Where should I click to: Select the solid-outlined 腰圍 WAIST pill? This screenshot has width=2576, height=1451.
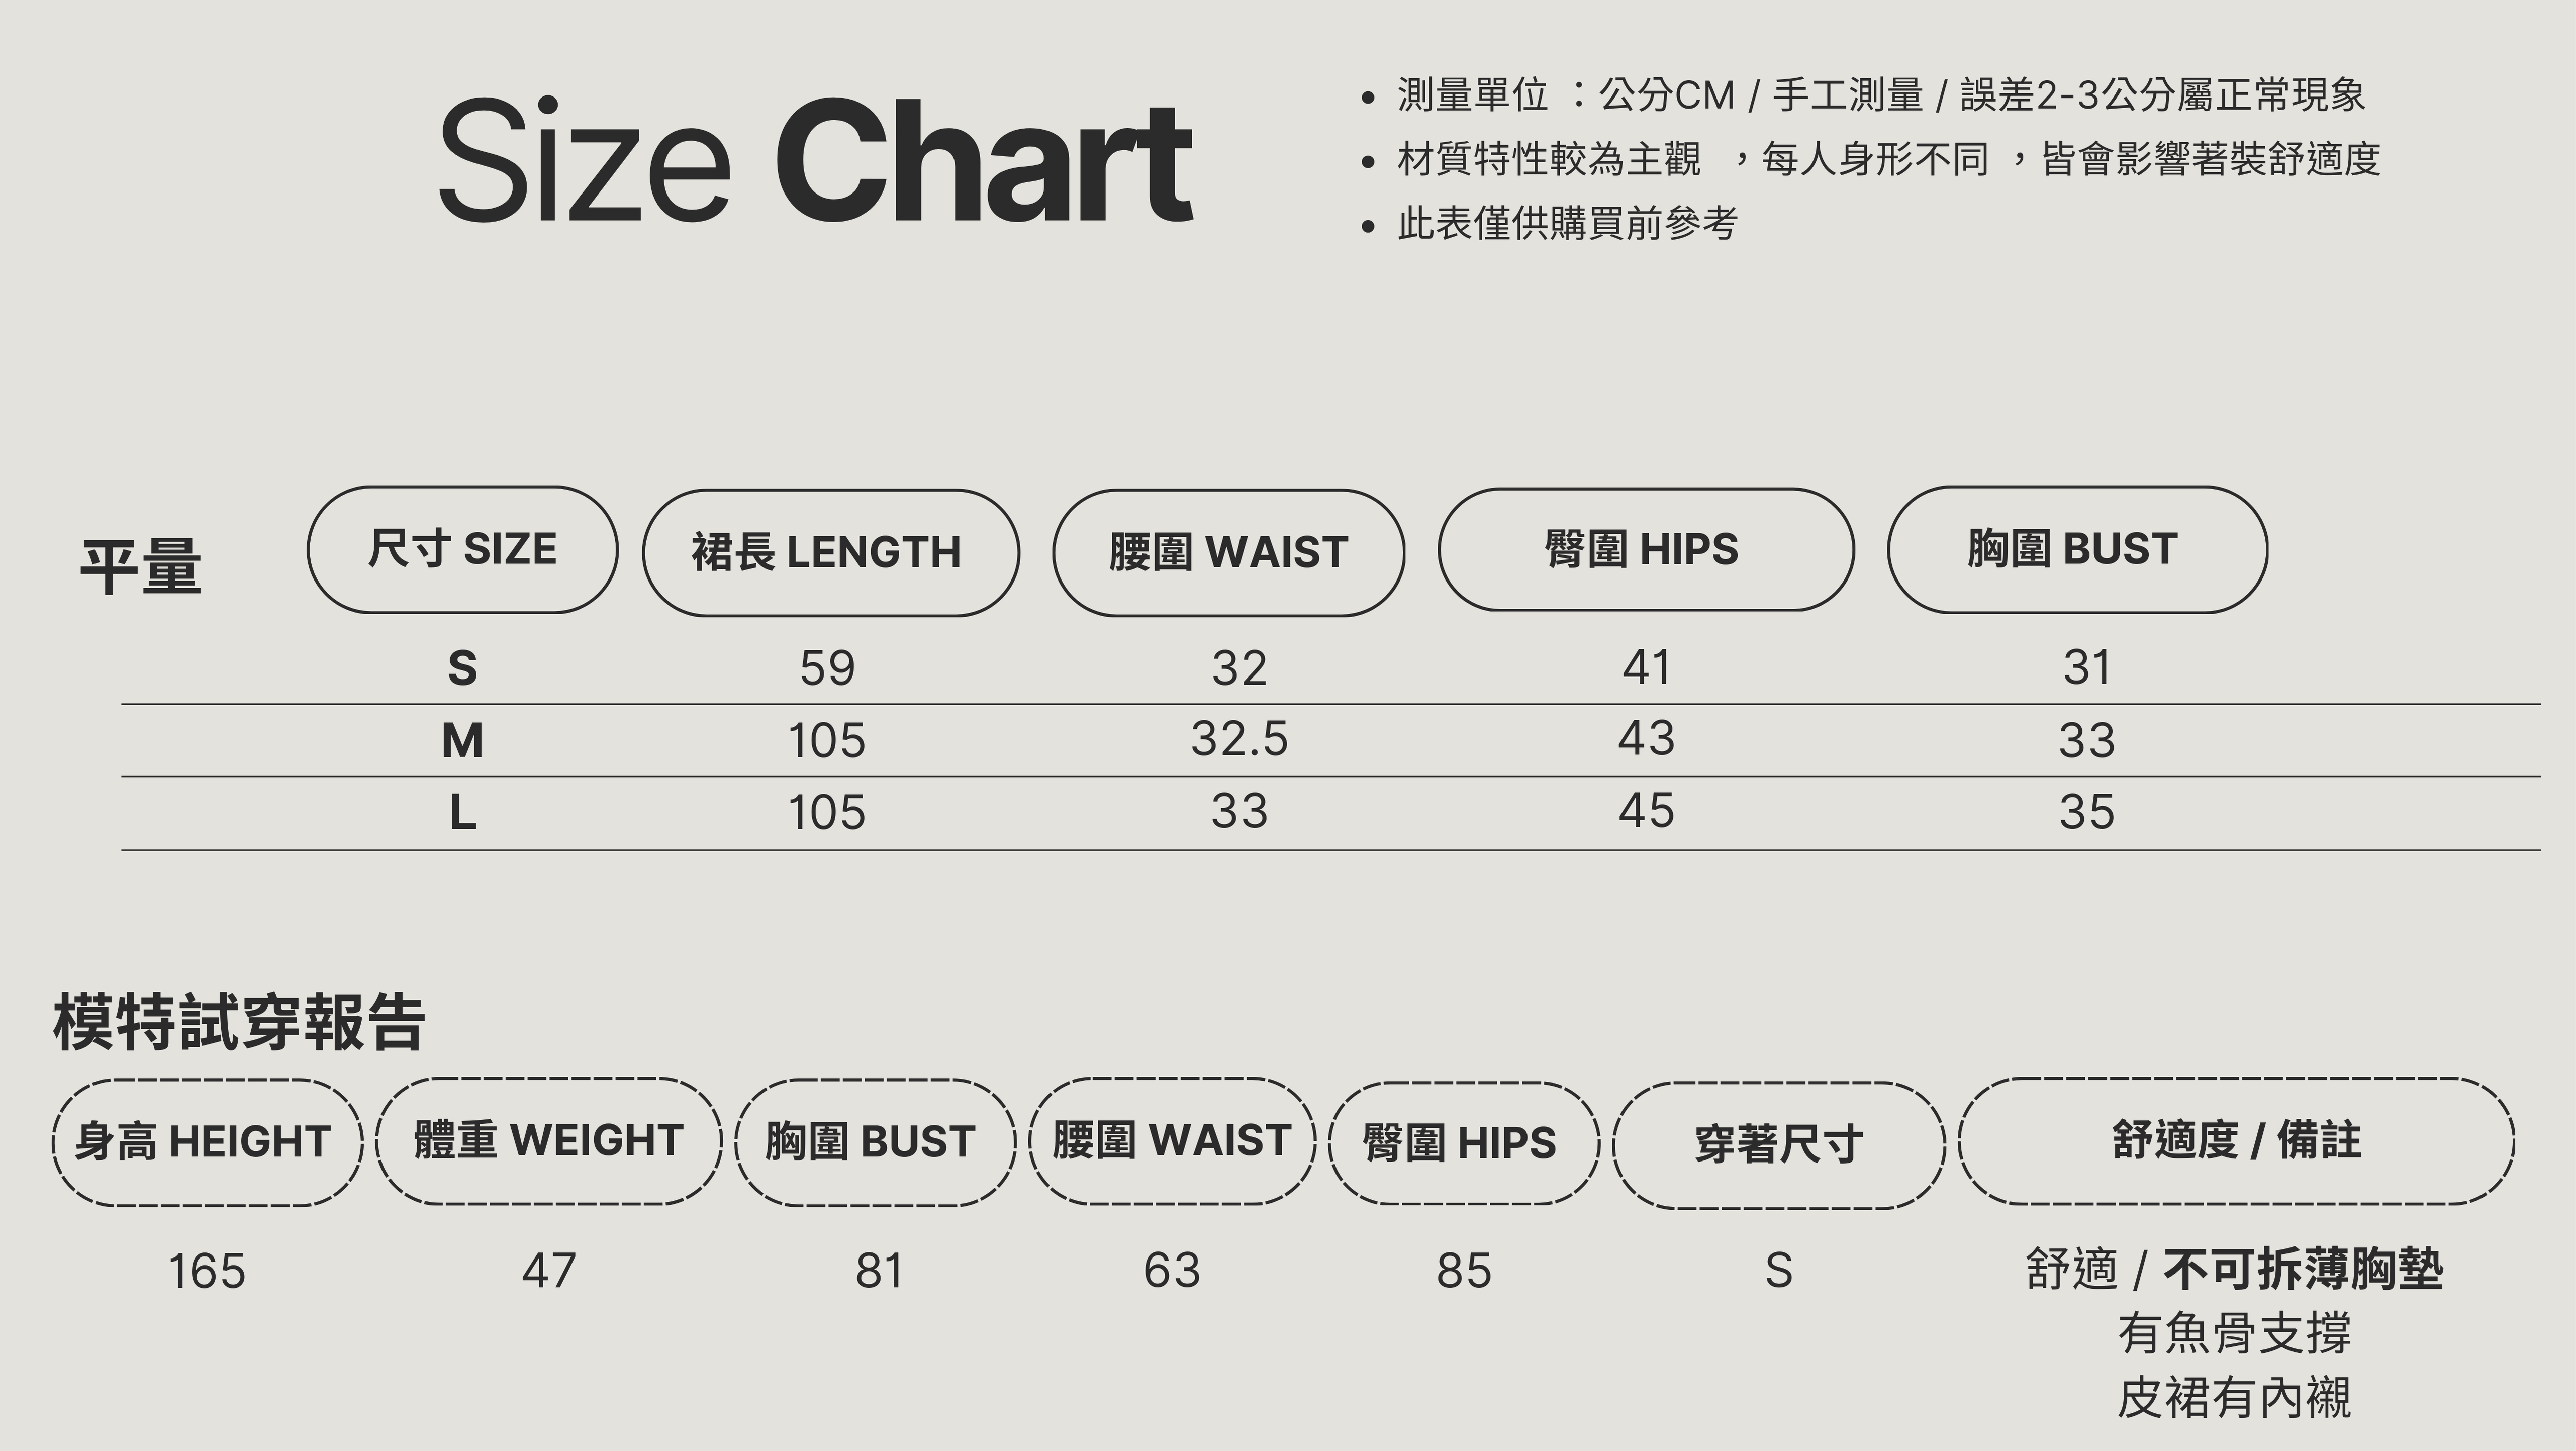click(x=1228, y=552)
